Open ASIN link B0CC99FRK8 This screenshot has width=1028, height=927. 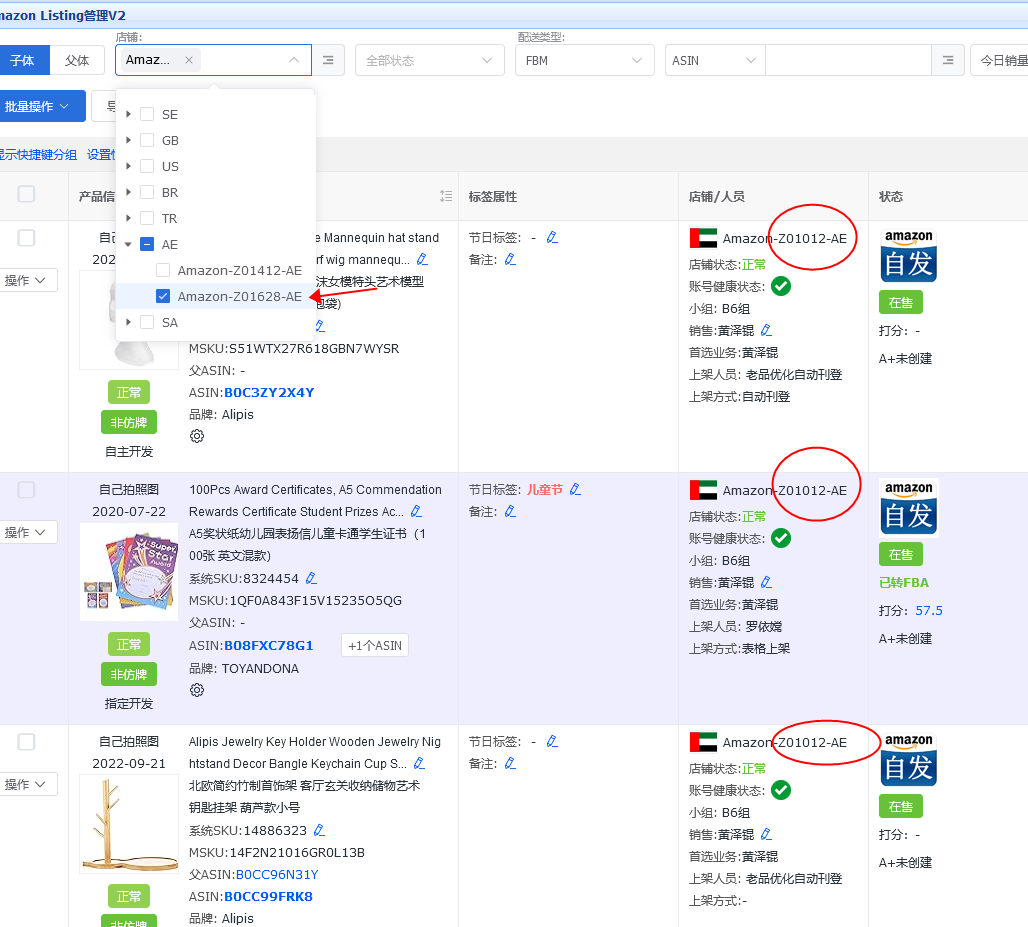pos(268,897)
